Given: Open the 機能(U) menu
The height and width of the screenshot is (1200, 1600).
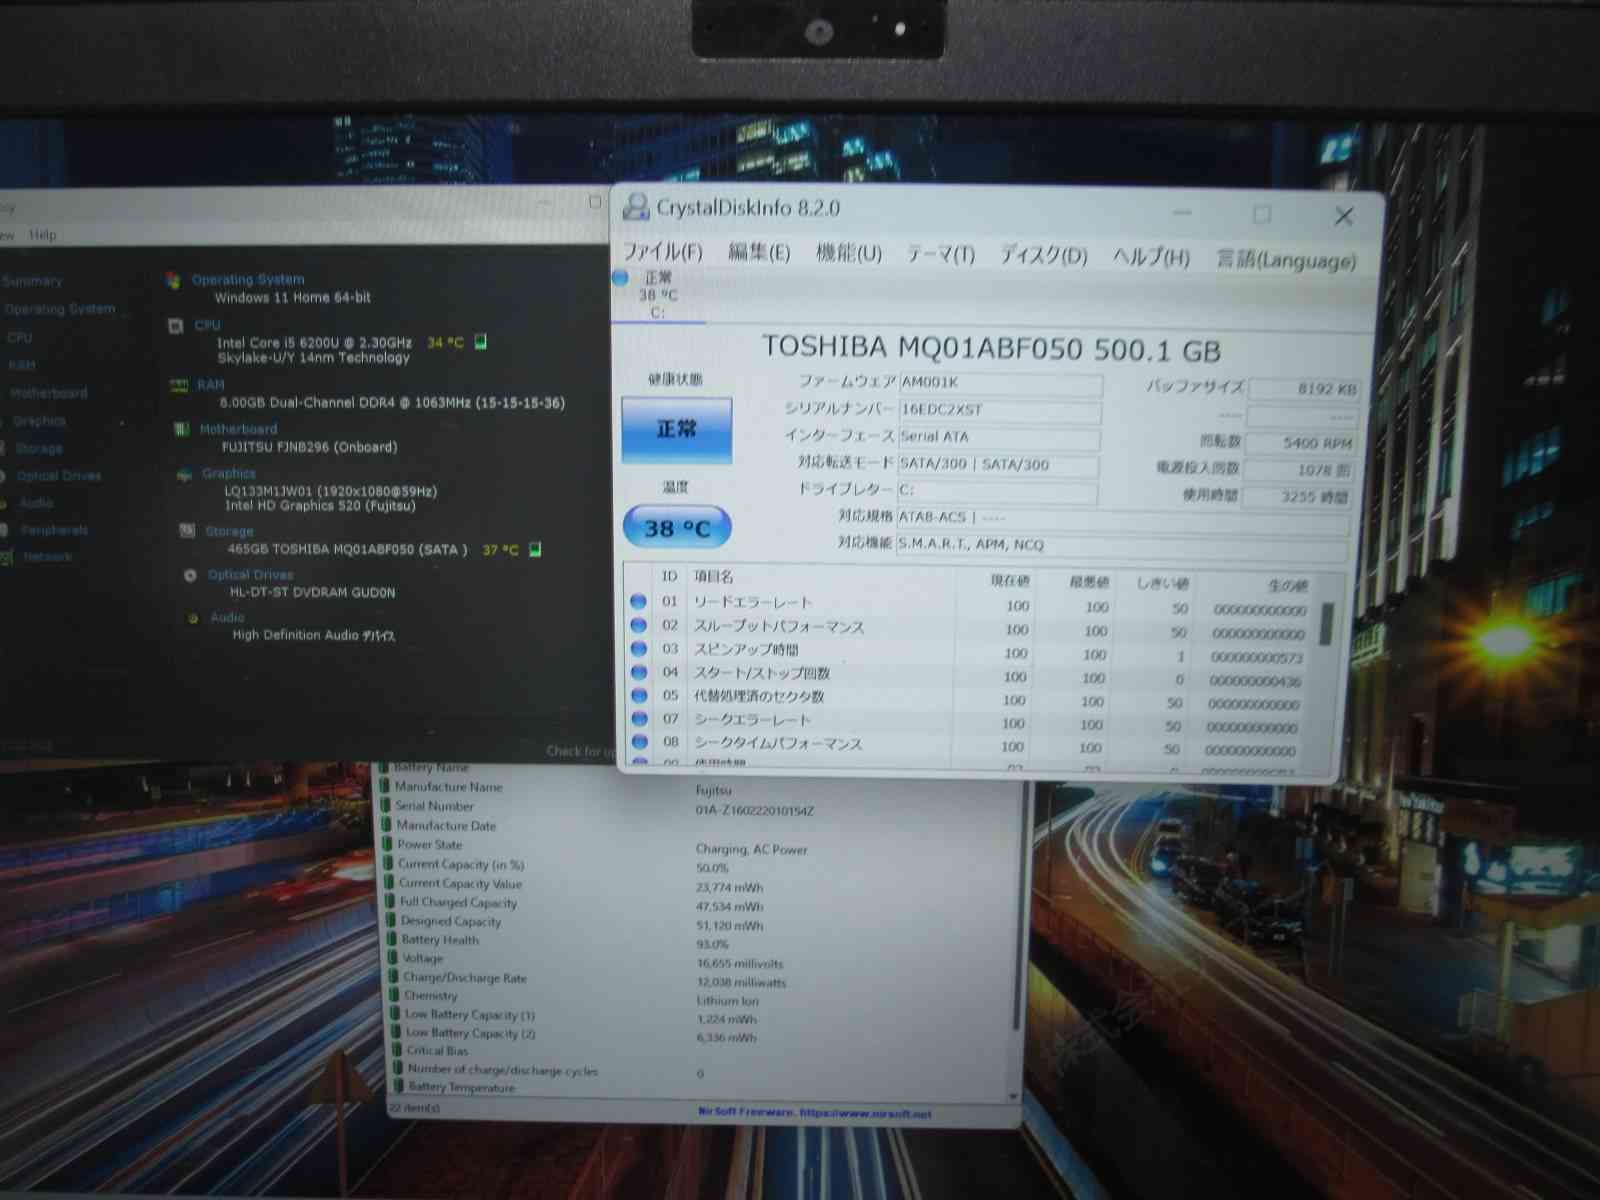Looking at the screenshot, I should pyautogui.click(x=848, y=253).
